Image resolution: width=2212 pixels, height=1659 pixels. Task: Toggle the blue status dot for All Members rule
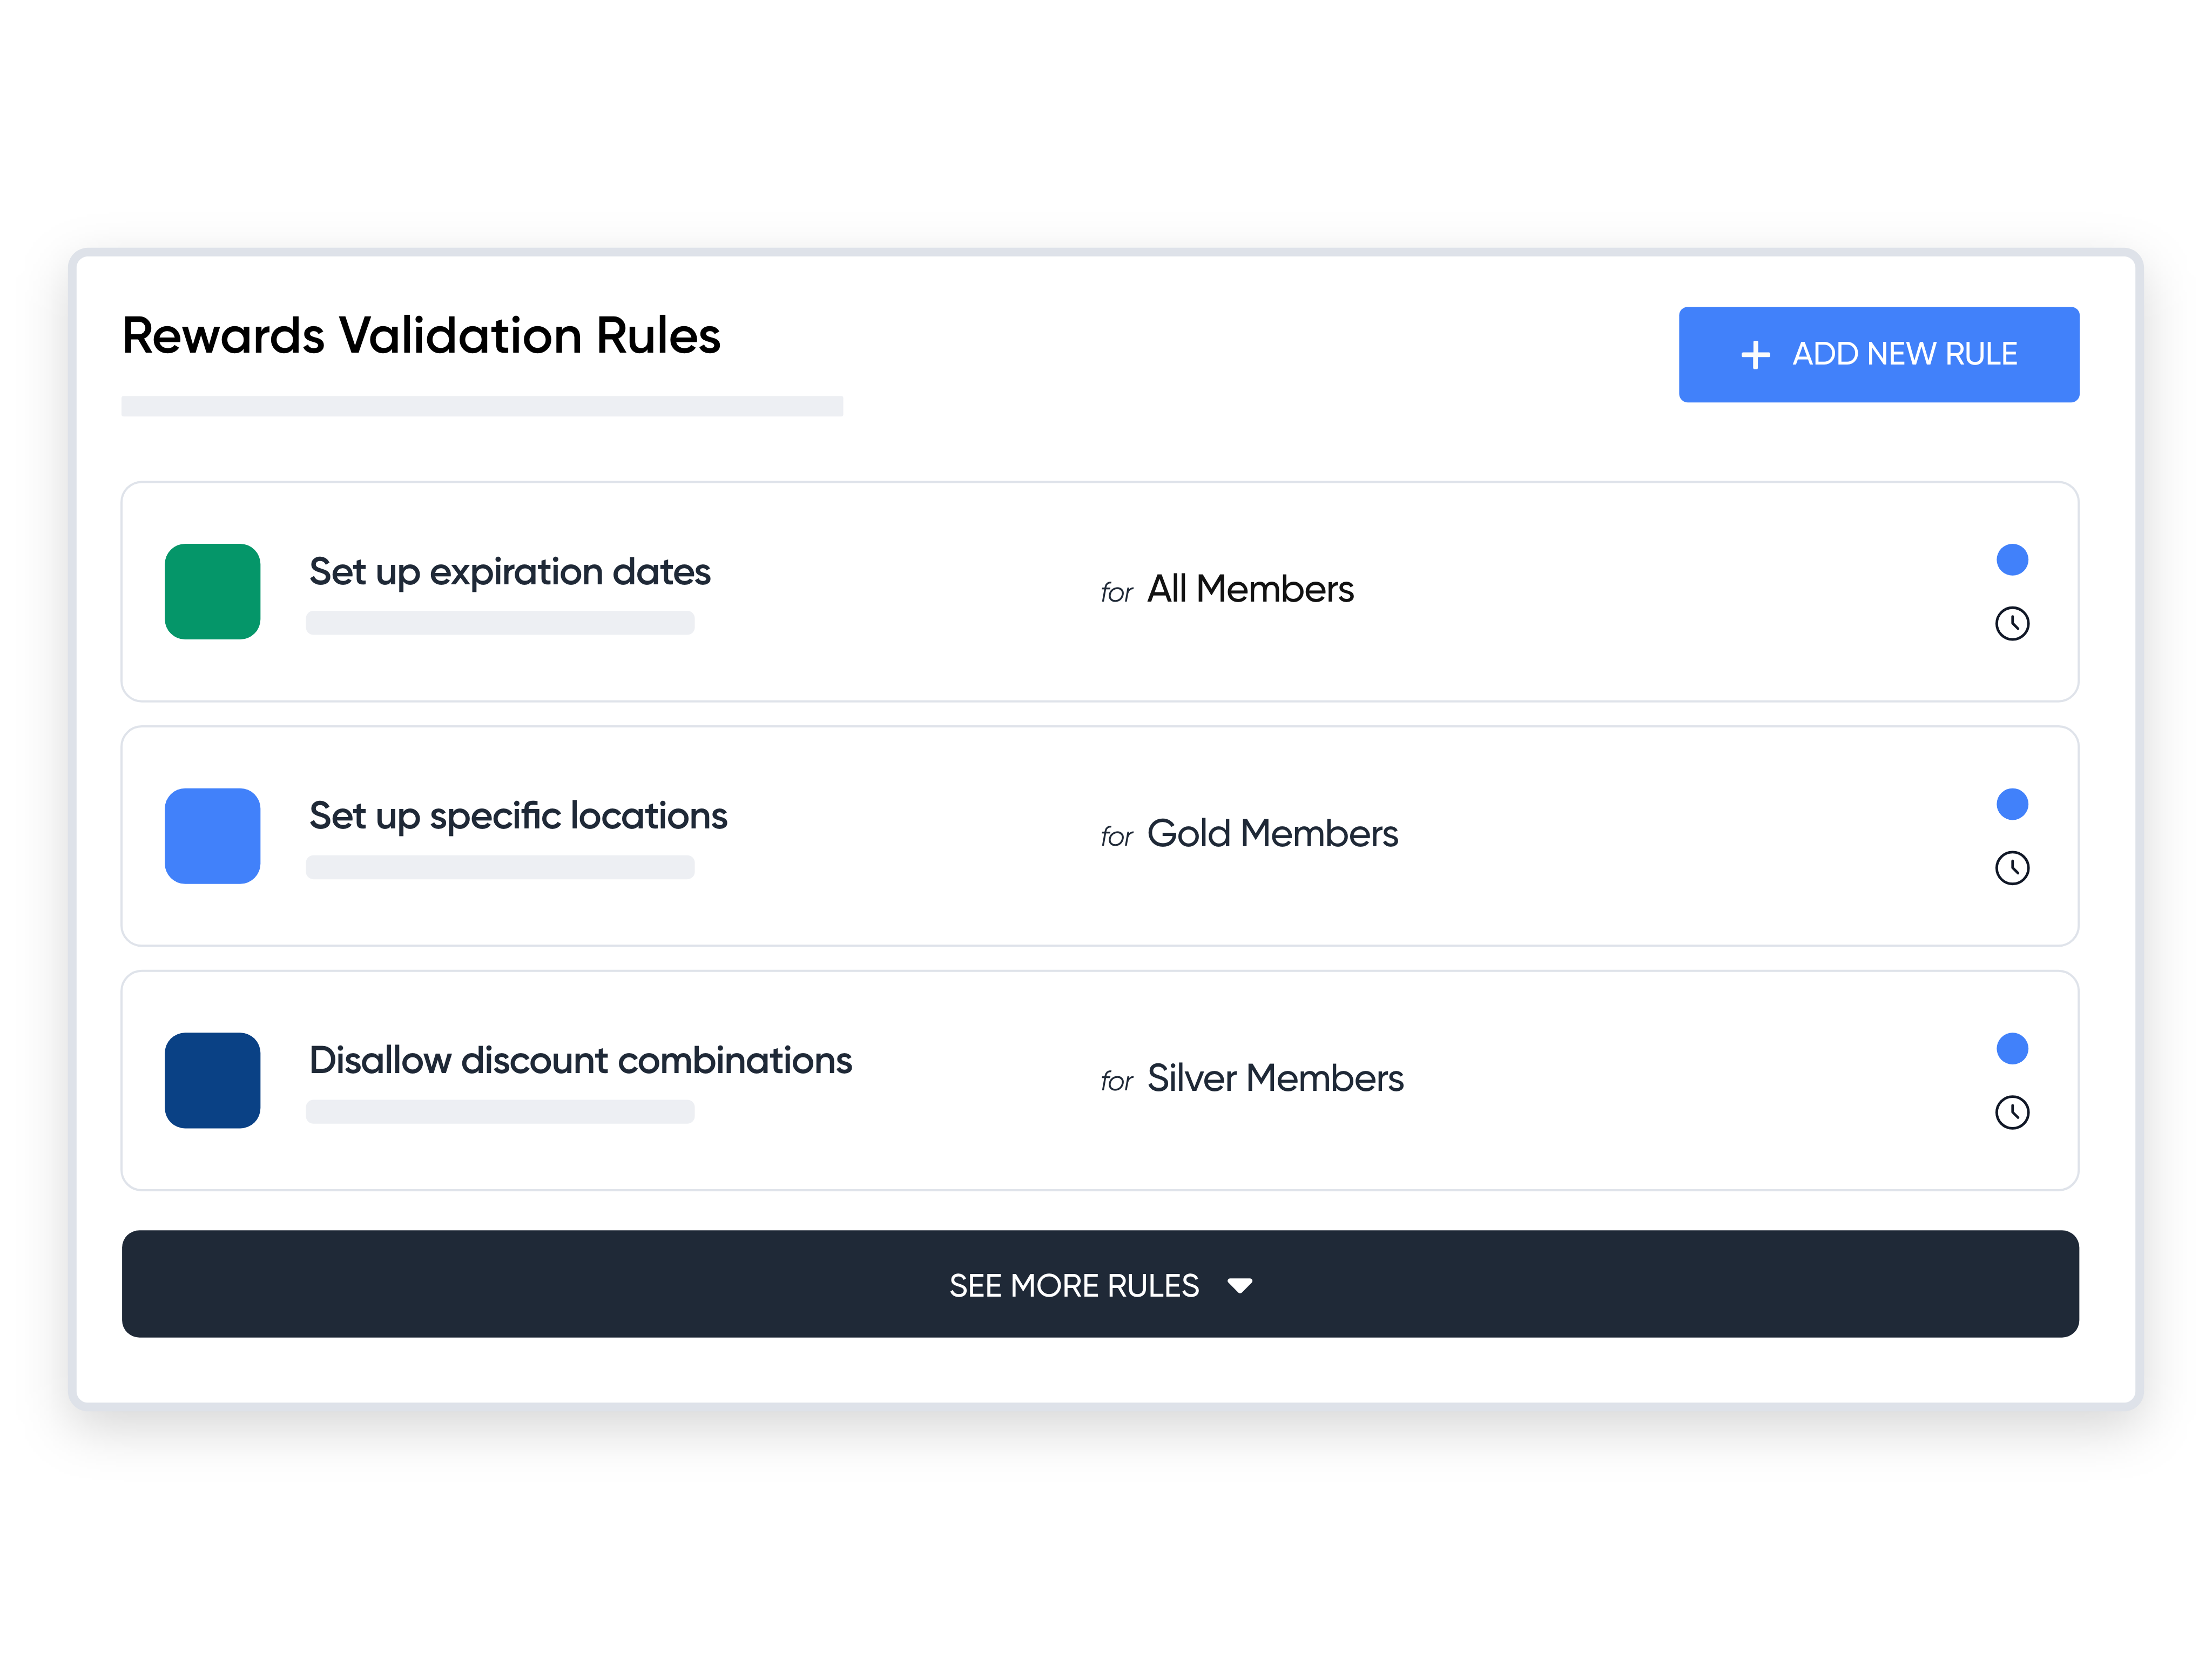coord(2013,560)
